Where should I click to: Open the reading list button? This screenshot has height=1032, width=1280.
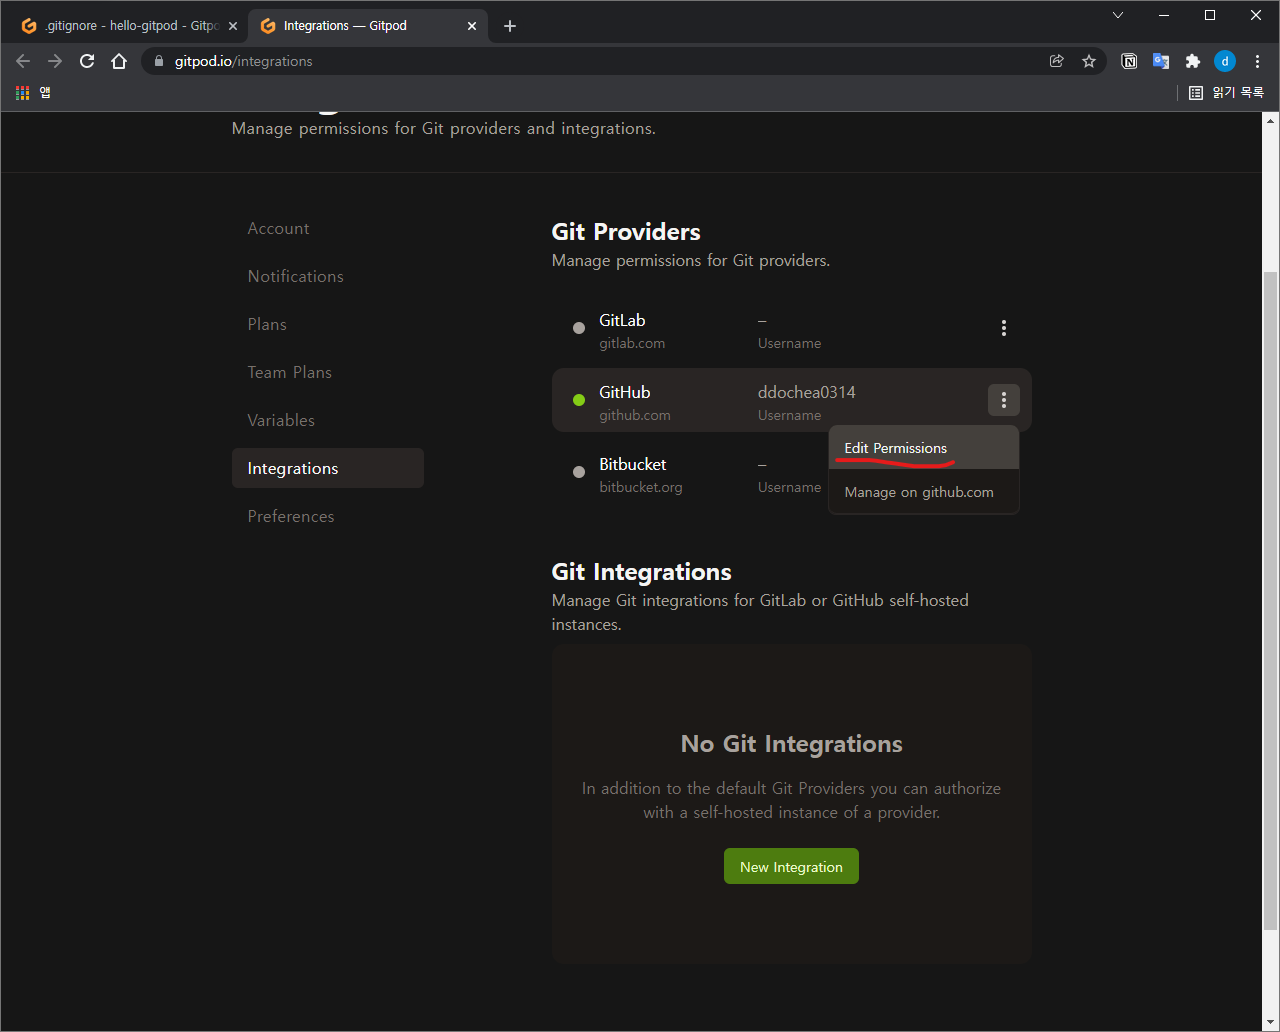pyautogui.click(x=1226, y=92)
